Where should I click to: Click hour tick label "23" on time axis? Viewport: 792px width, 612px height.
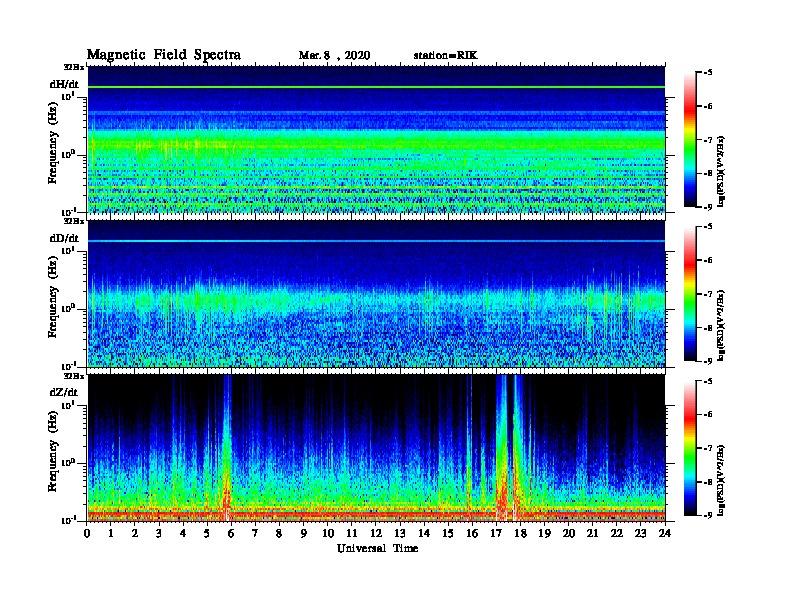point(641,533)
